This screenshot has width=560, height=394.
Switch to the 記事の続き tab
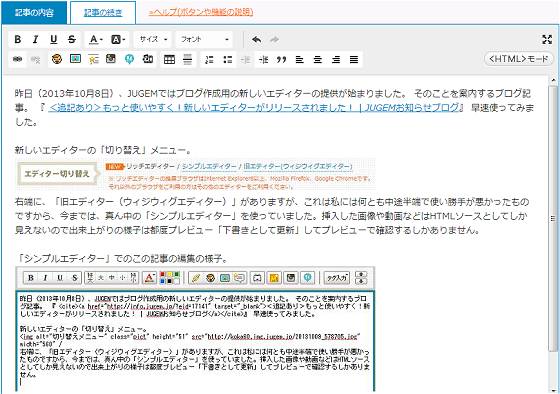(x=103, y=13)
